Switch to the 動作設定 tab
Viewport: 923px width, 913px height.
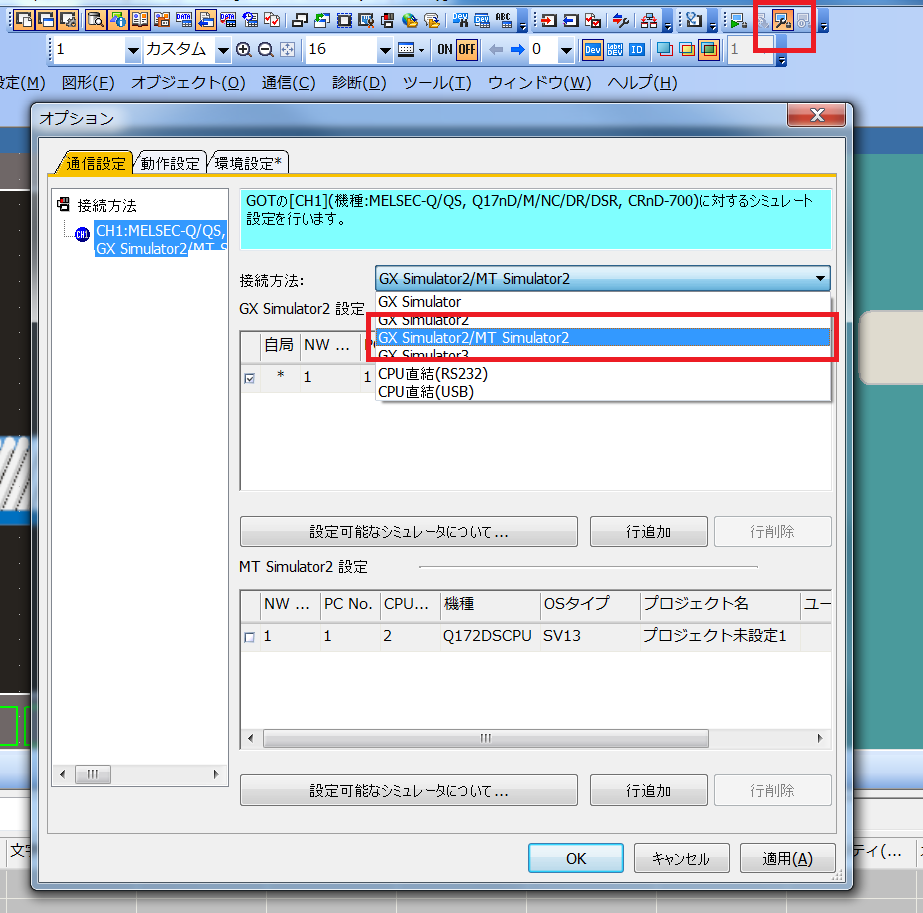(x=170, y=163)
